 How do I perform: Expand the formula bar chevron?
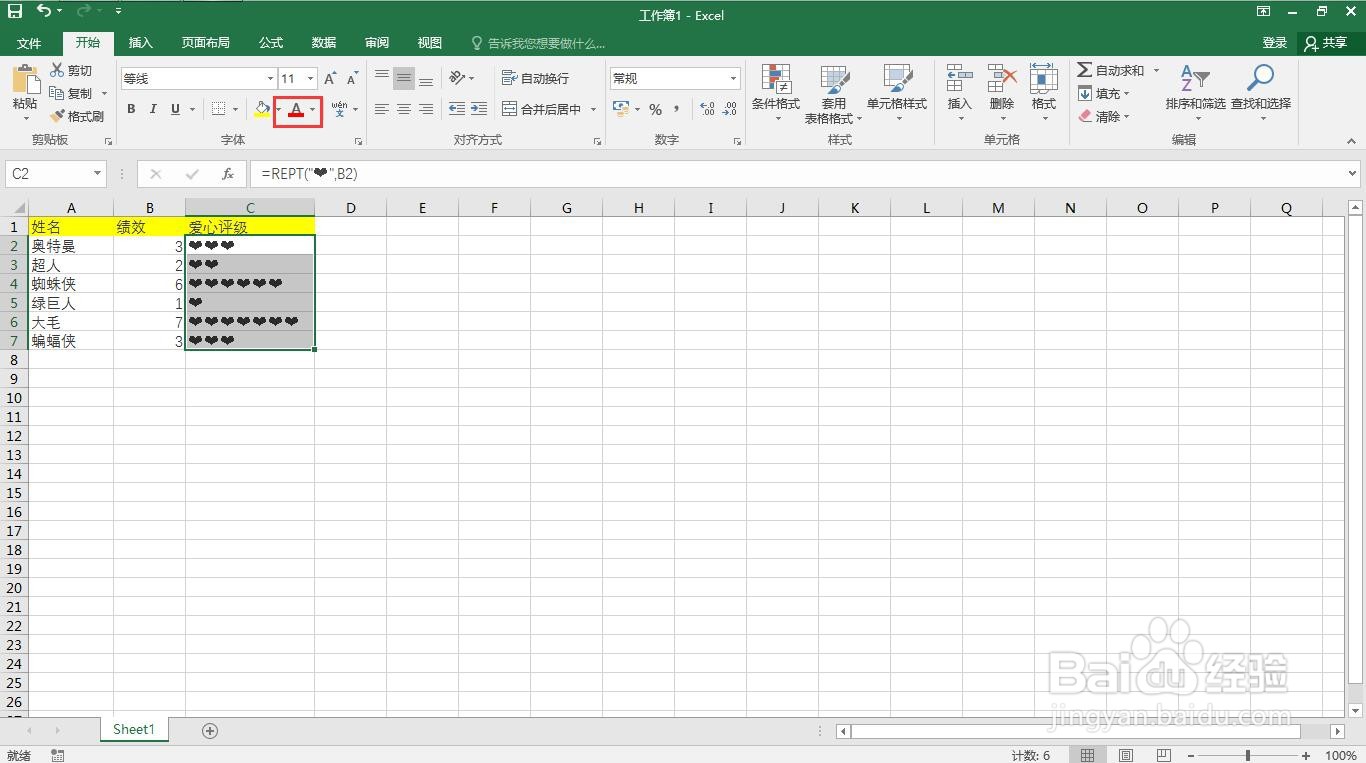pyautogui.click(x=1353, y=174)
